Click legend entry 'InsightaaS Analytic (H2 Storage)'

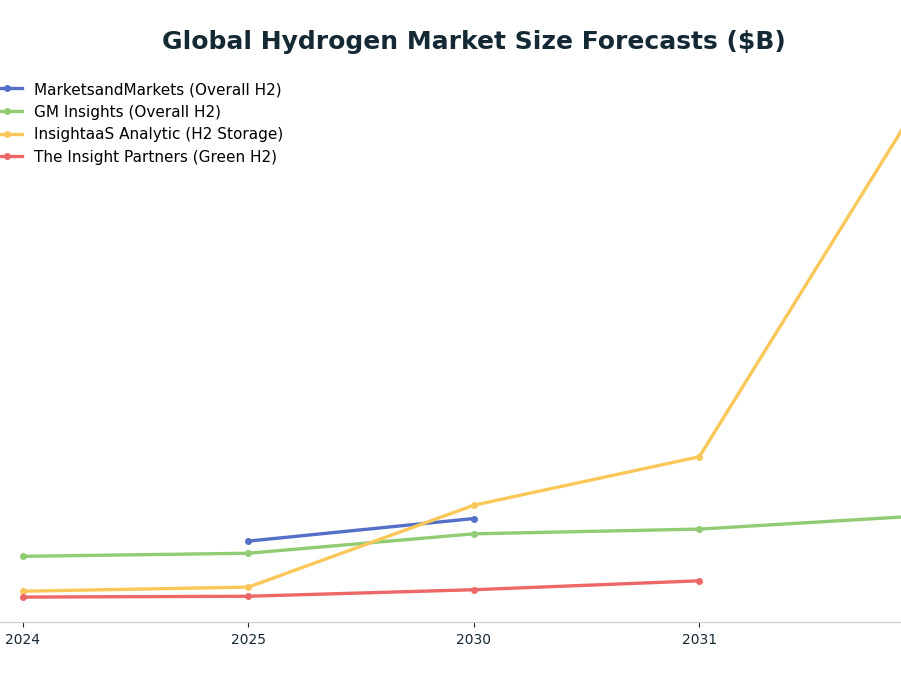pyautogui.click(x=159, y=134)
